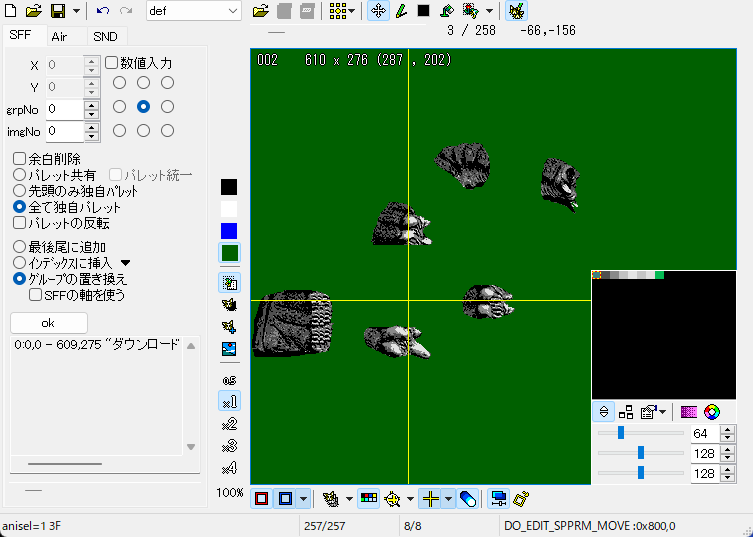Set zoom to x0.5

tap(230, 380)
